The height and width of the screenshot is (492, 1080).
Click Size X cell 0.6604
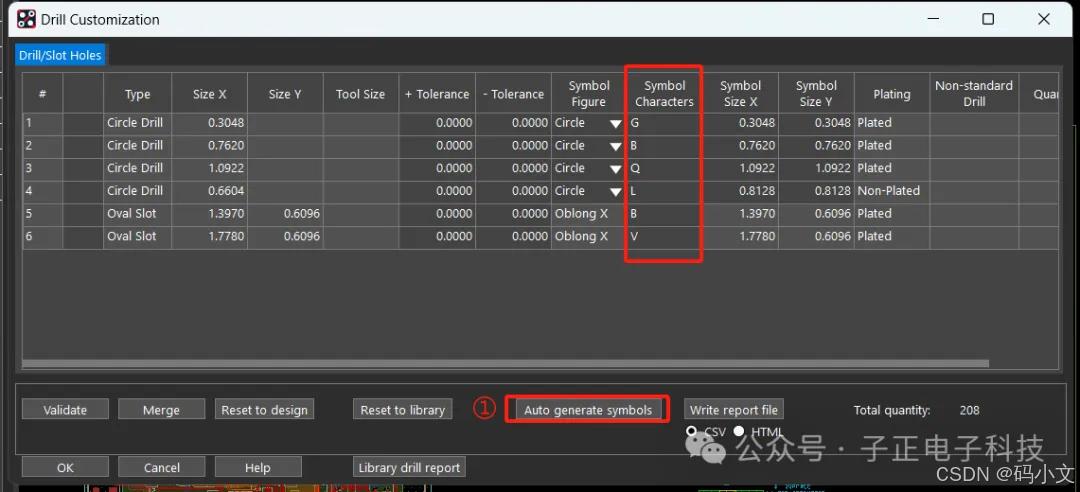(209, 192)
